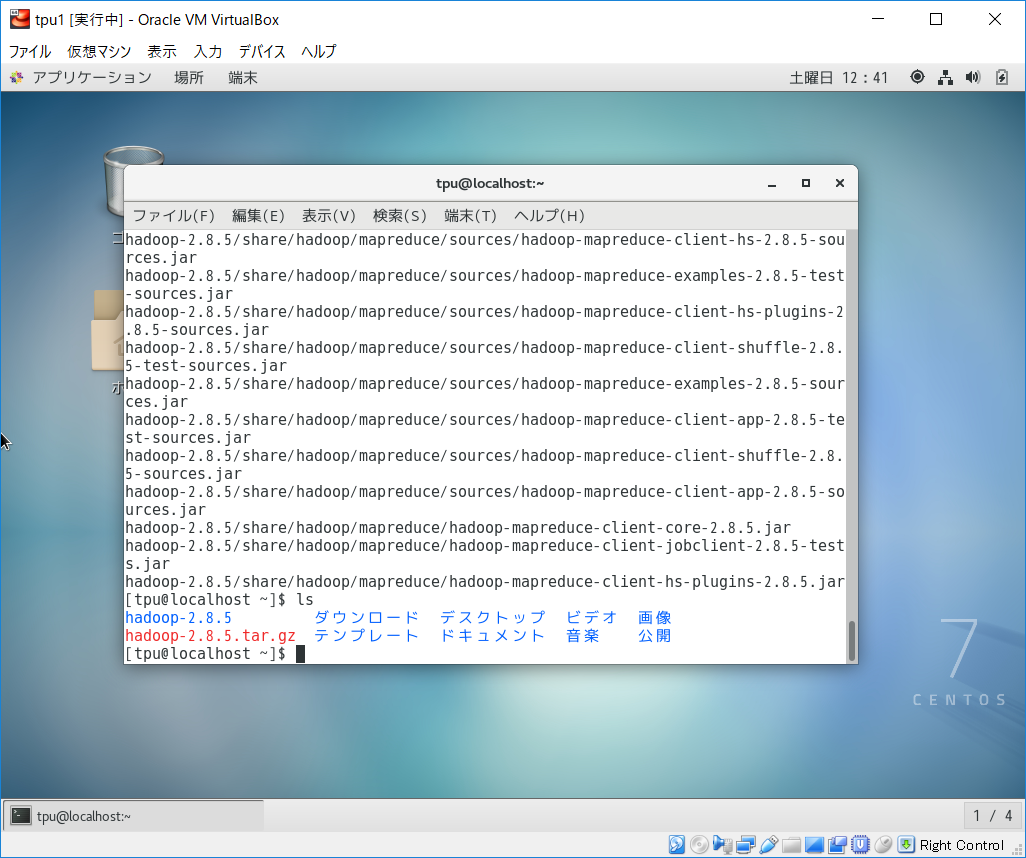
Task: Toggle the audio icon in VirtualBox status bar
Action: 724,844
